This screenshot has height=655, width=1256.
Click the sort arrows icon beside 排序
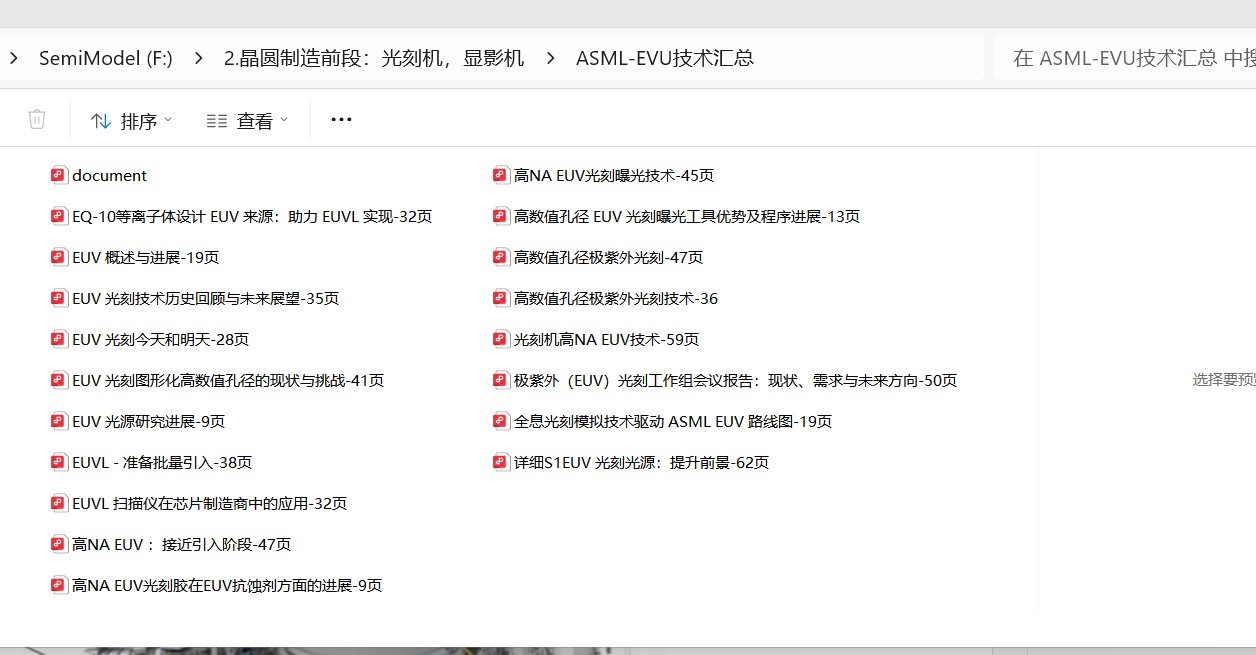coord(101,119)
